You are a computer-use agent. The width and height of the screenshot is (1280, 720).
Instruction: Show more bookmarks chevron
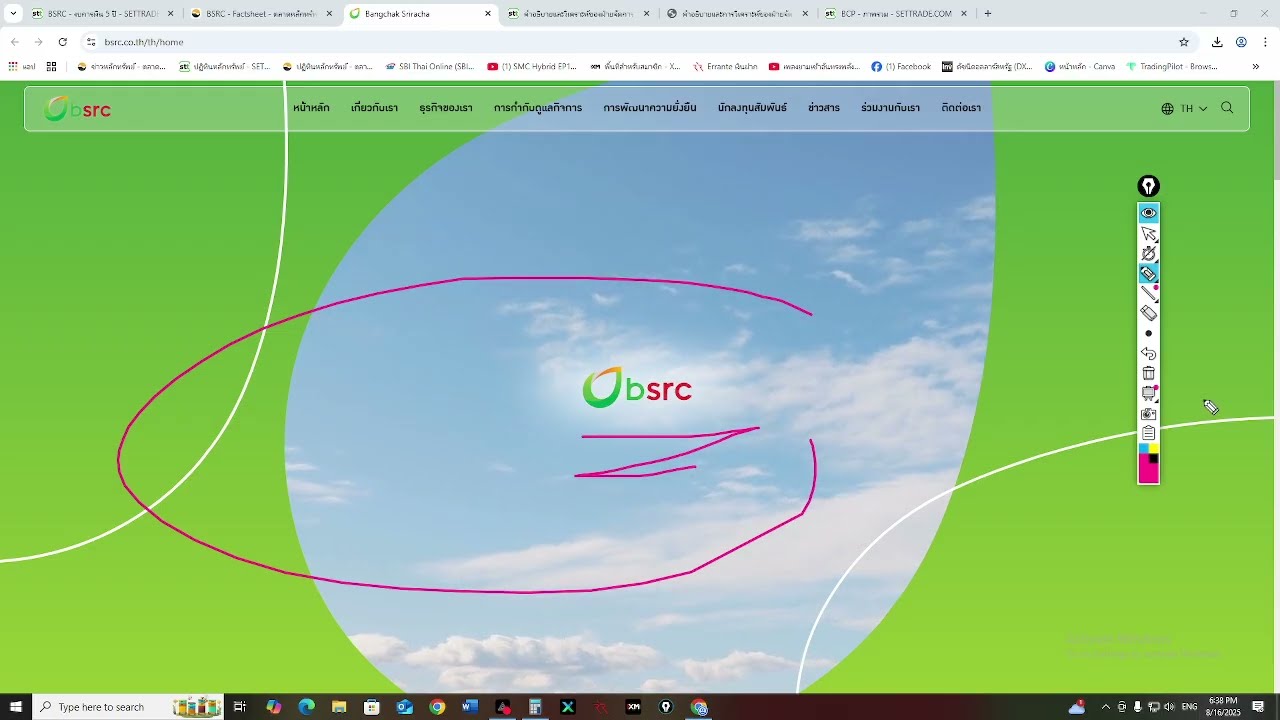click(x=1256, y=67)
